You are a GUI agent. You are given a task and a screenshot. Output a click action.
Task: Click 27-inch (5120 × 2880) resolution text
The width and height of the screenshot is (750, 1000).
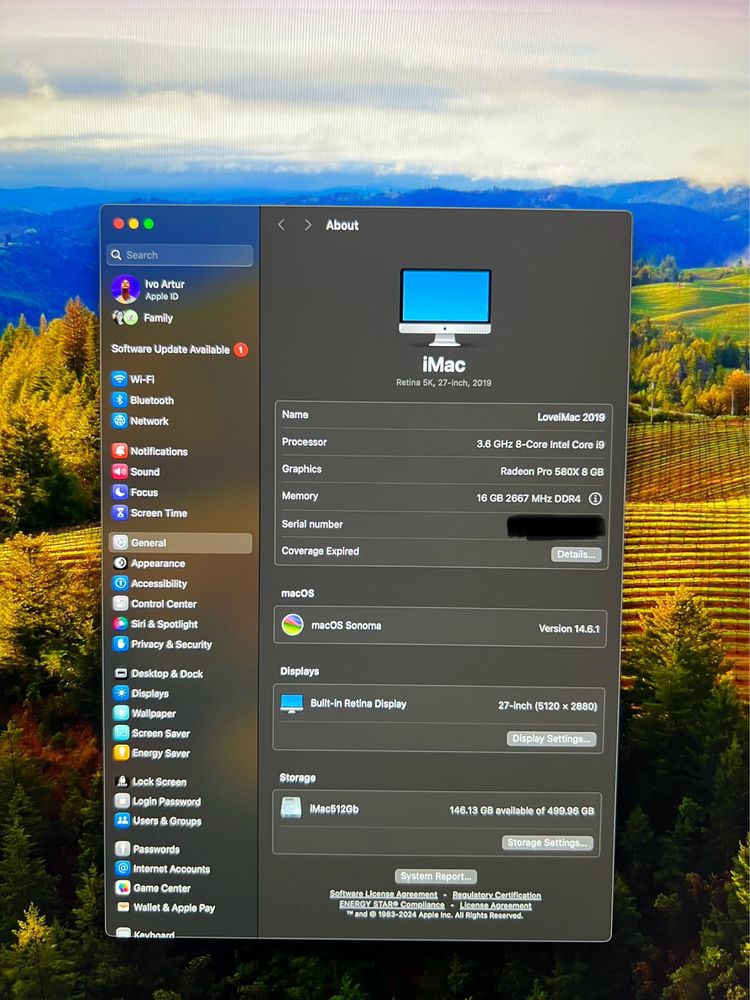point(547,706)
